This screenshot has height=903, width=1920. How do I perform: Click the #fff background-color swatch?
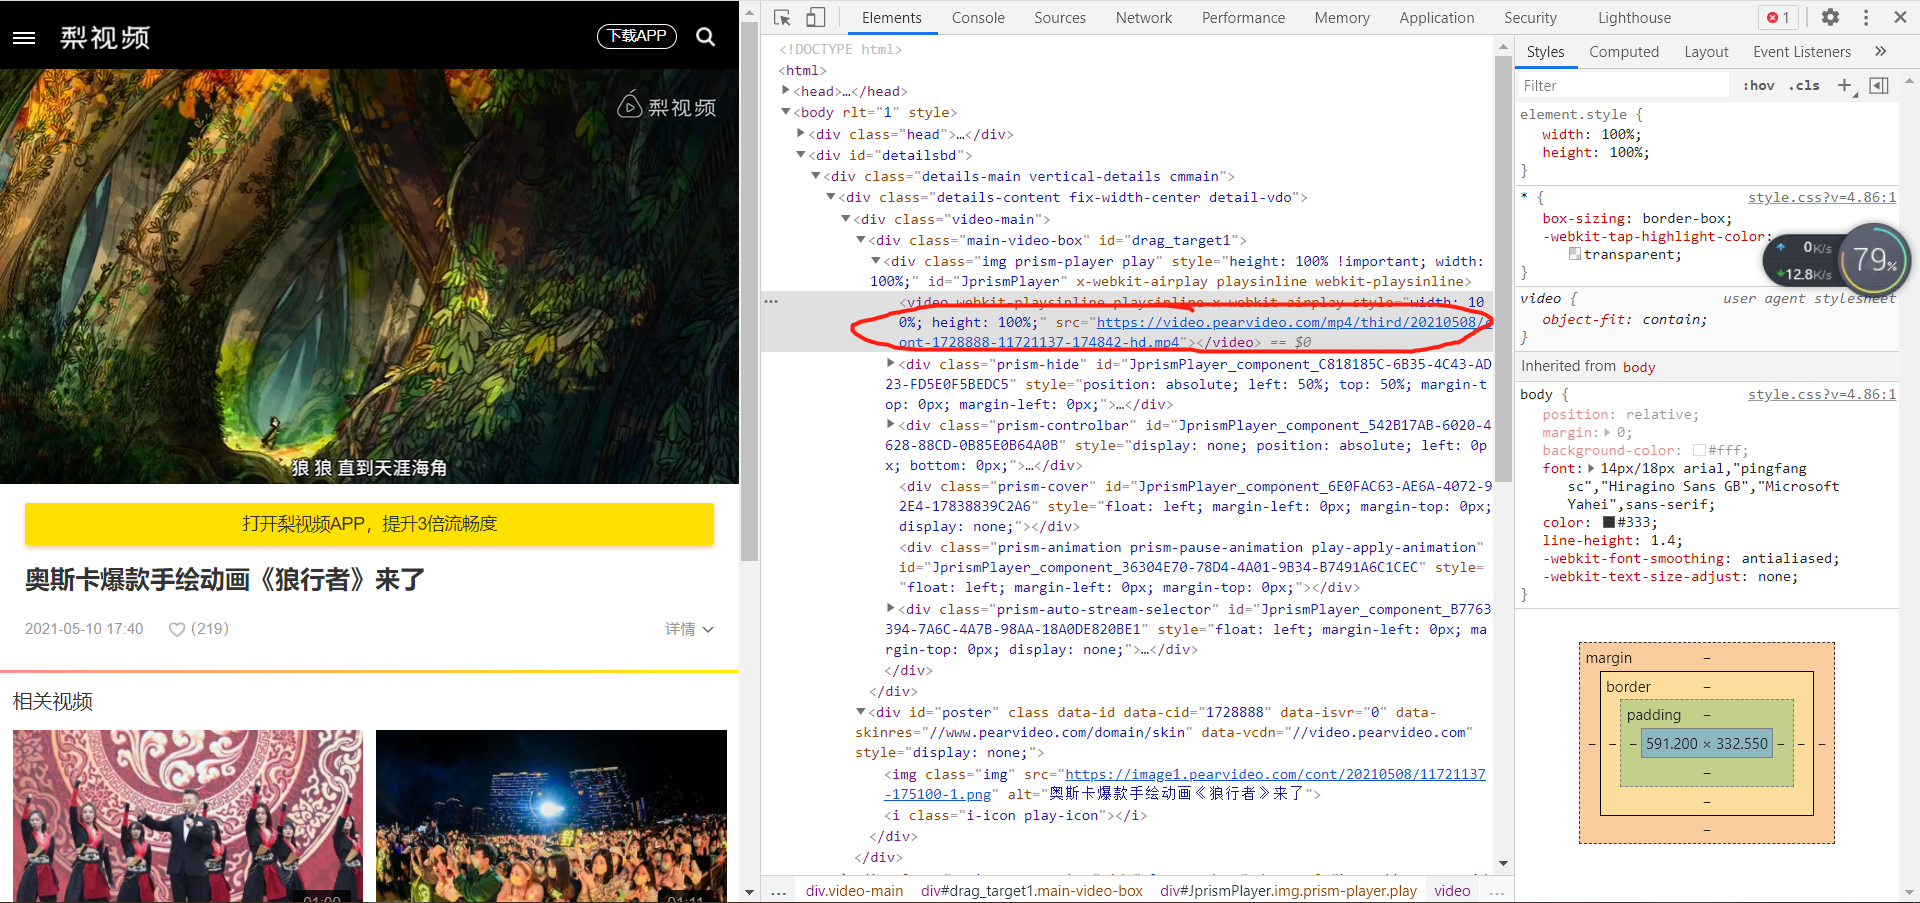(1699, 451)
